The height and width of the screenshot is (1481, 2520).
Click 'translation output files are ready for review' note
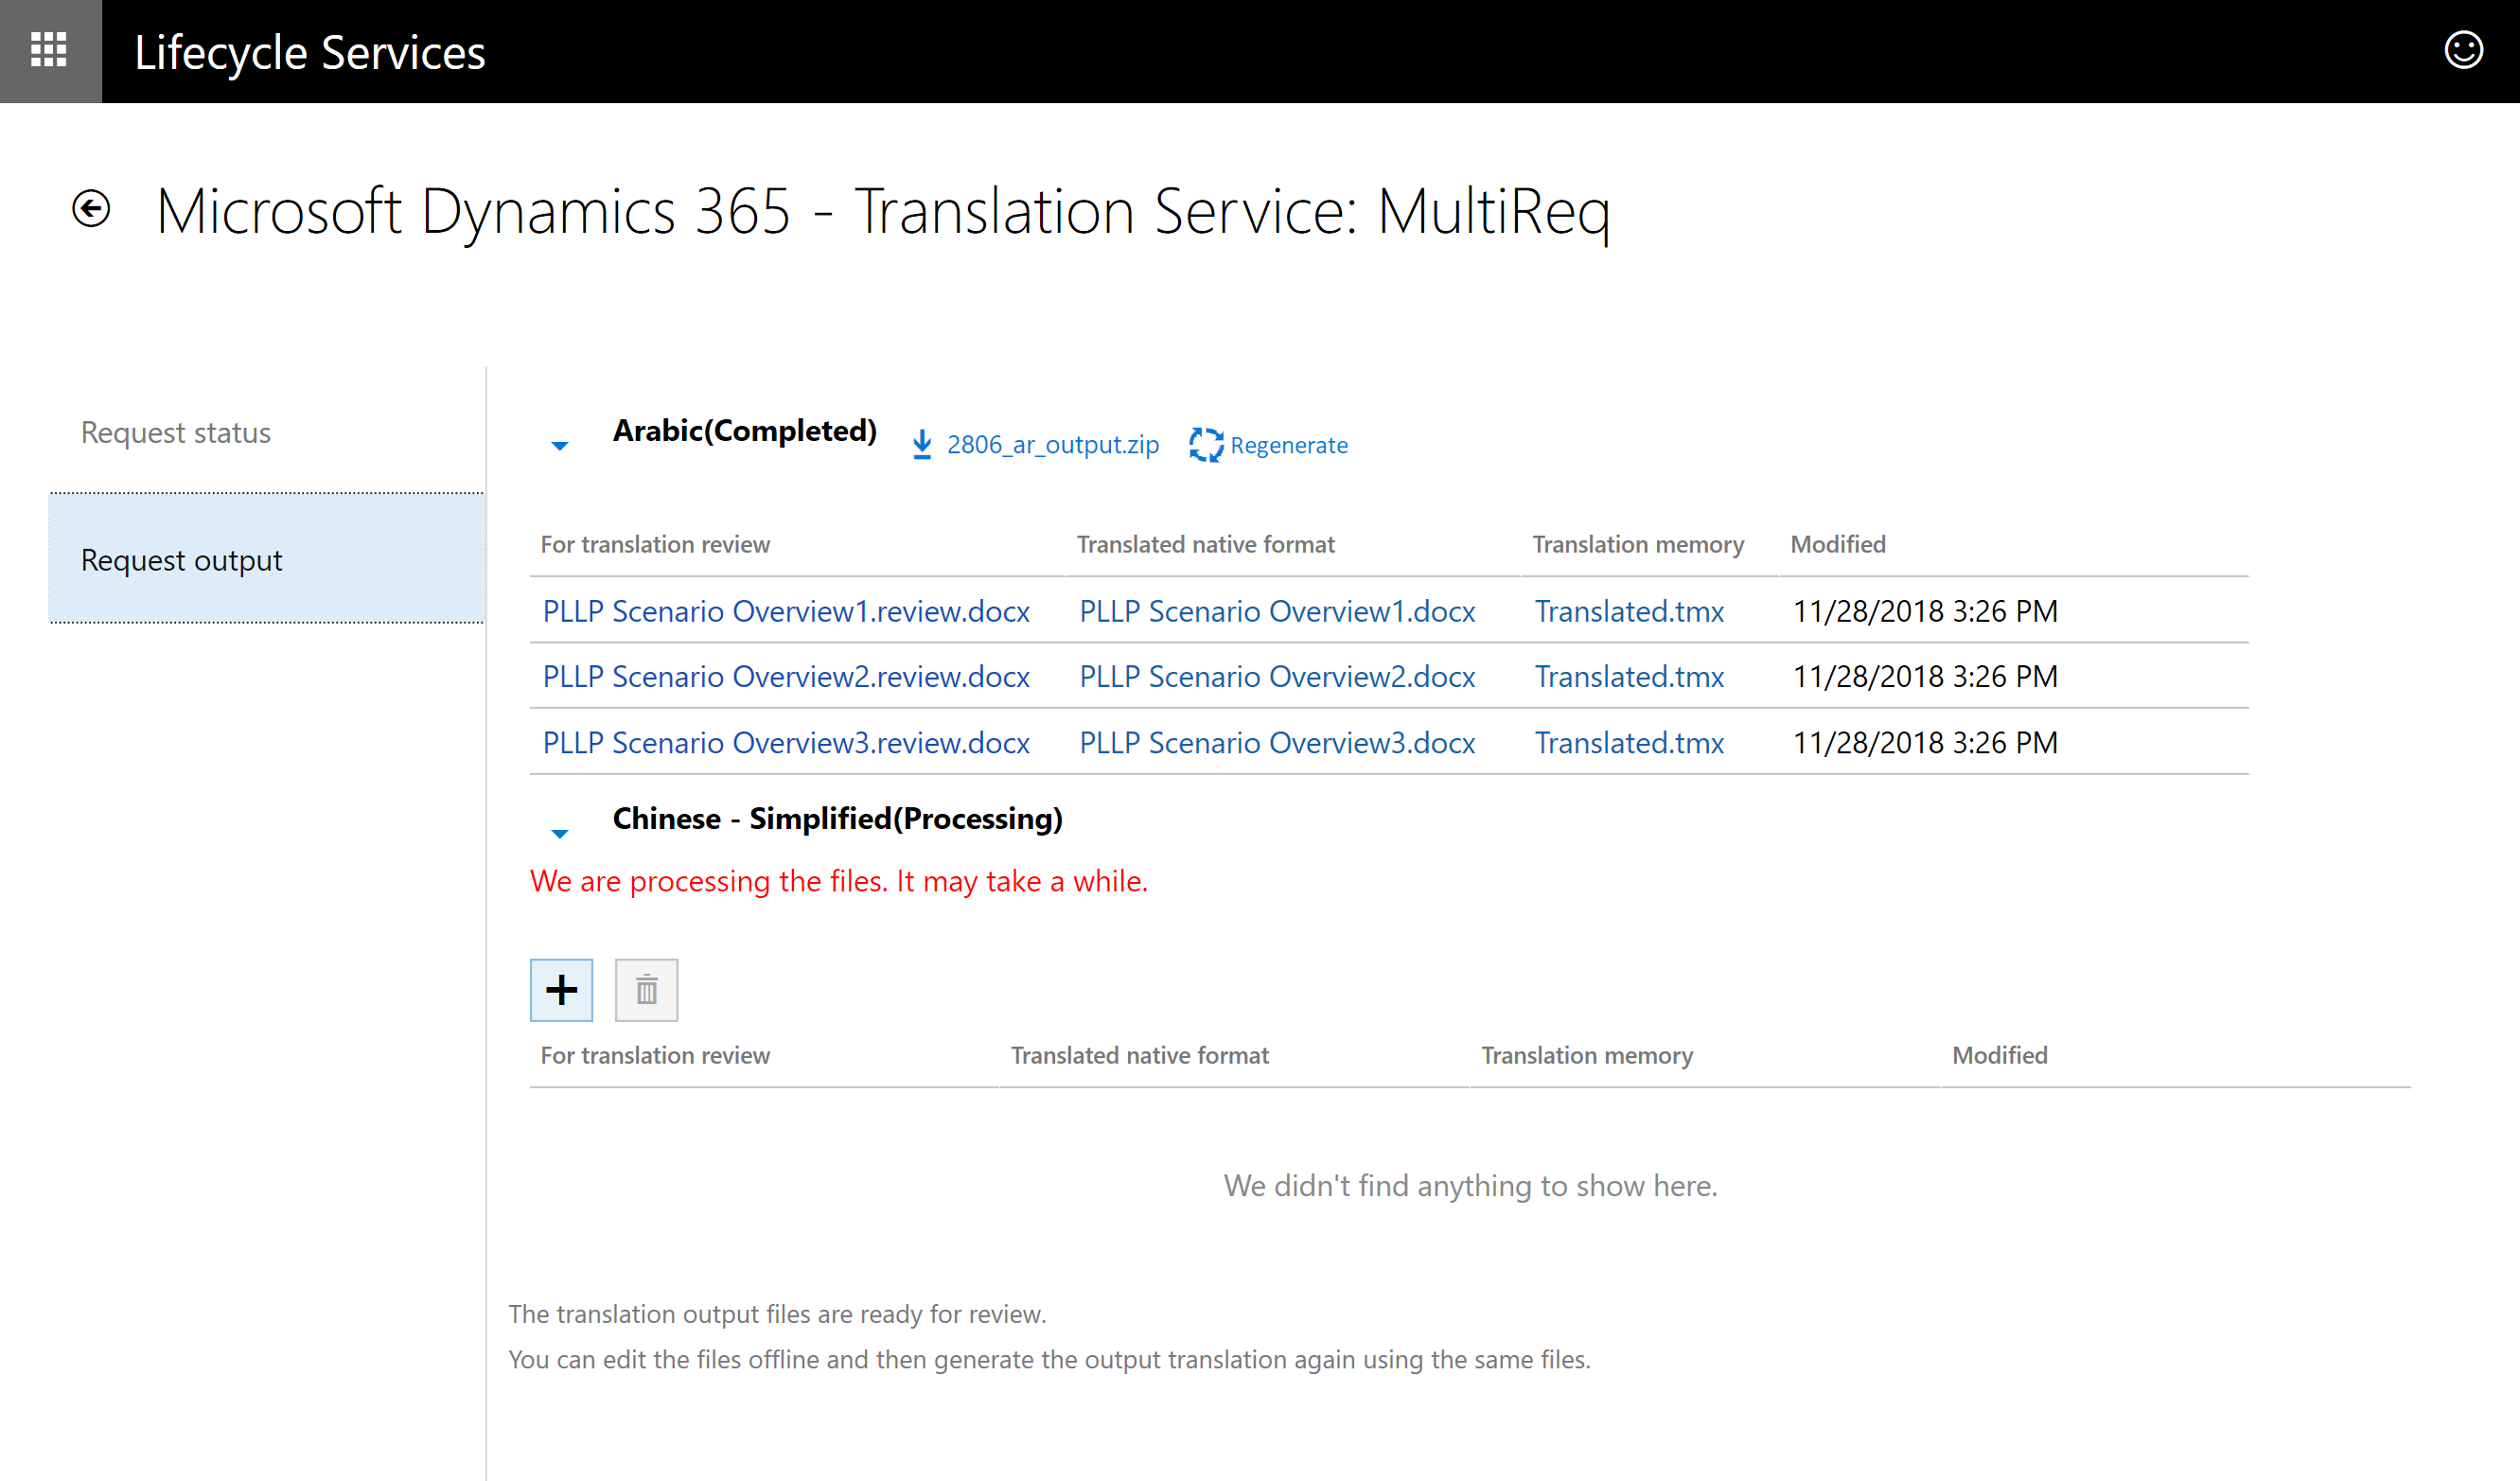[777, 1314]
